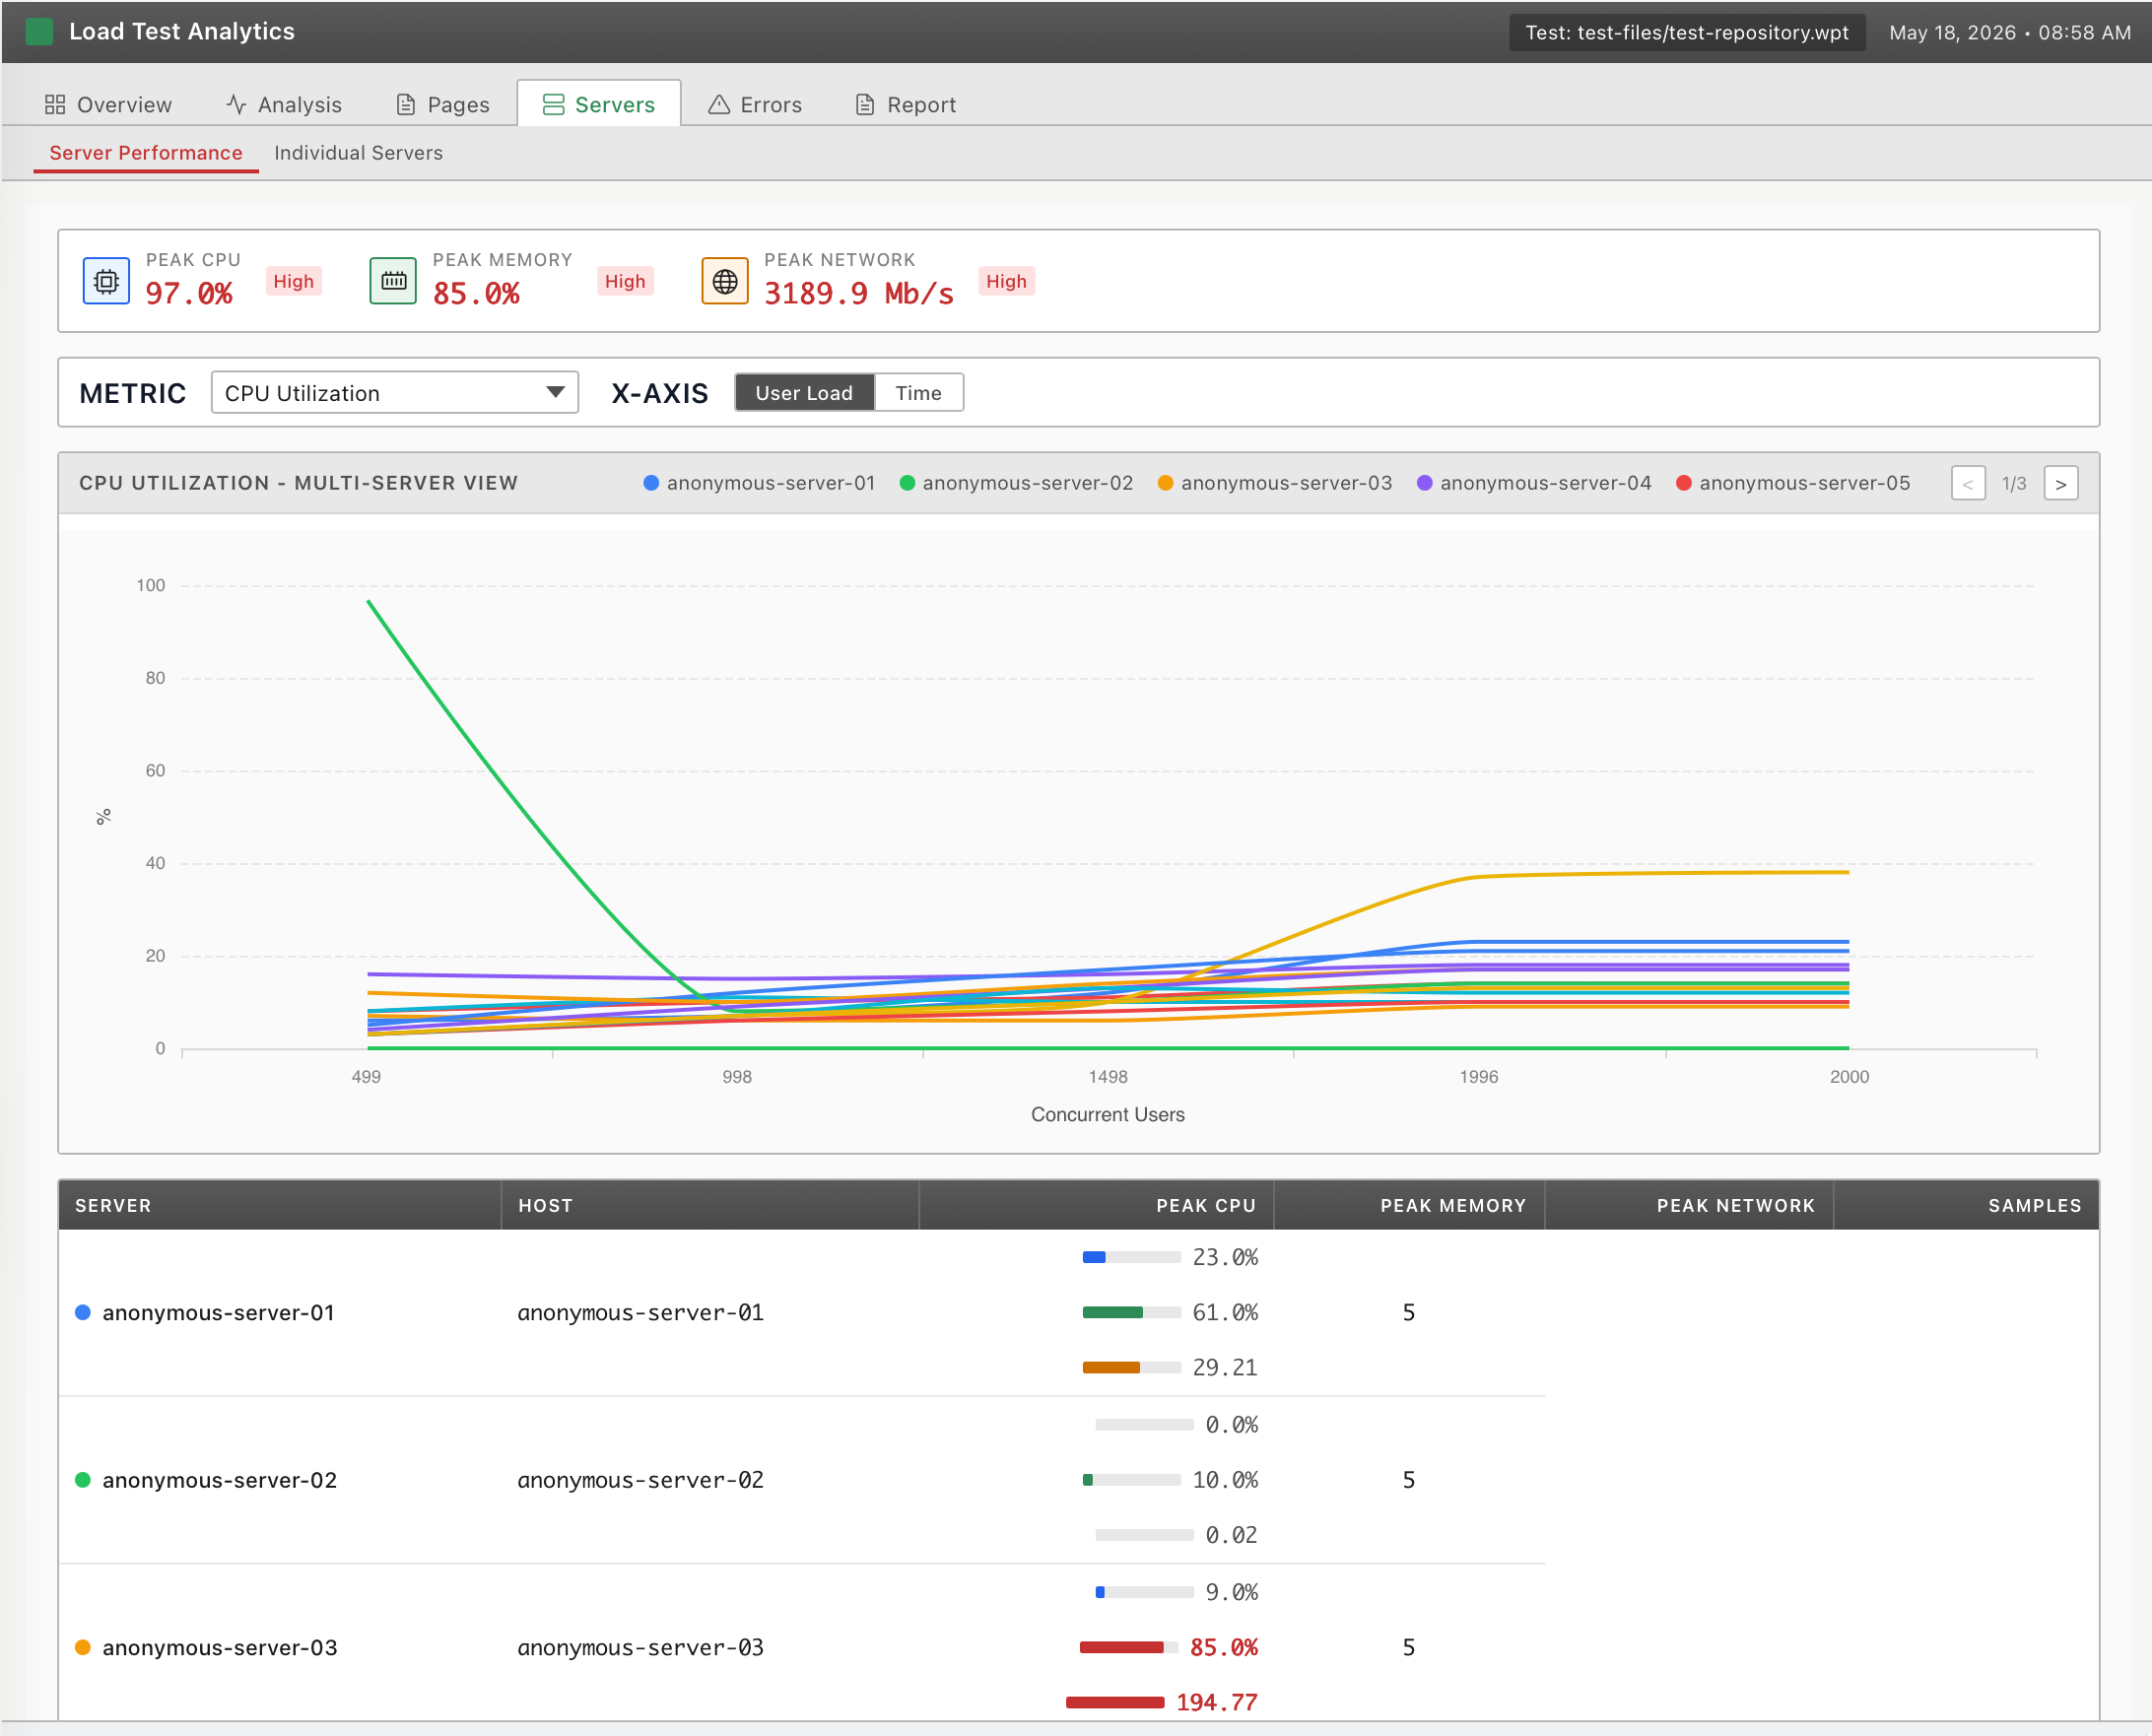Select the anonymous-server-03 table row name

(x=220, y=1647)
